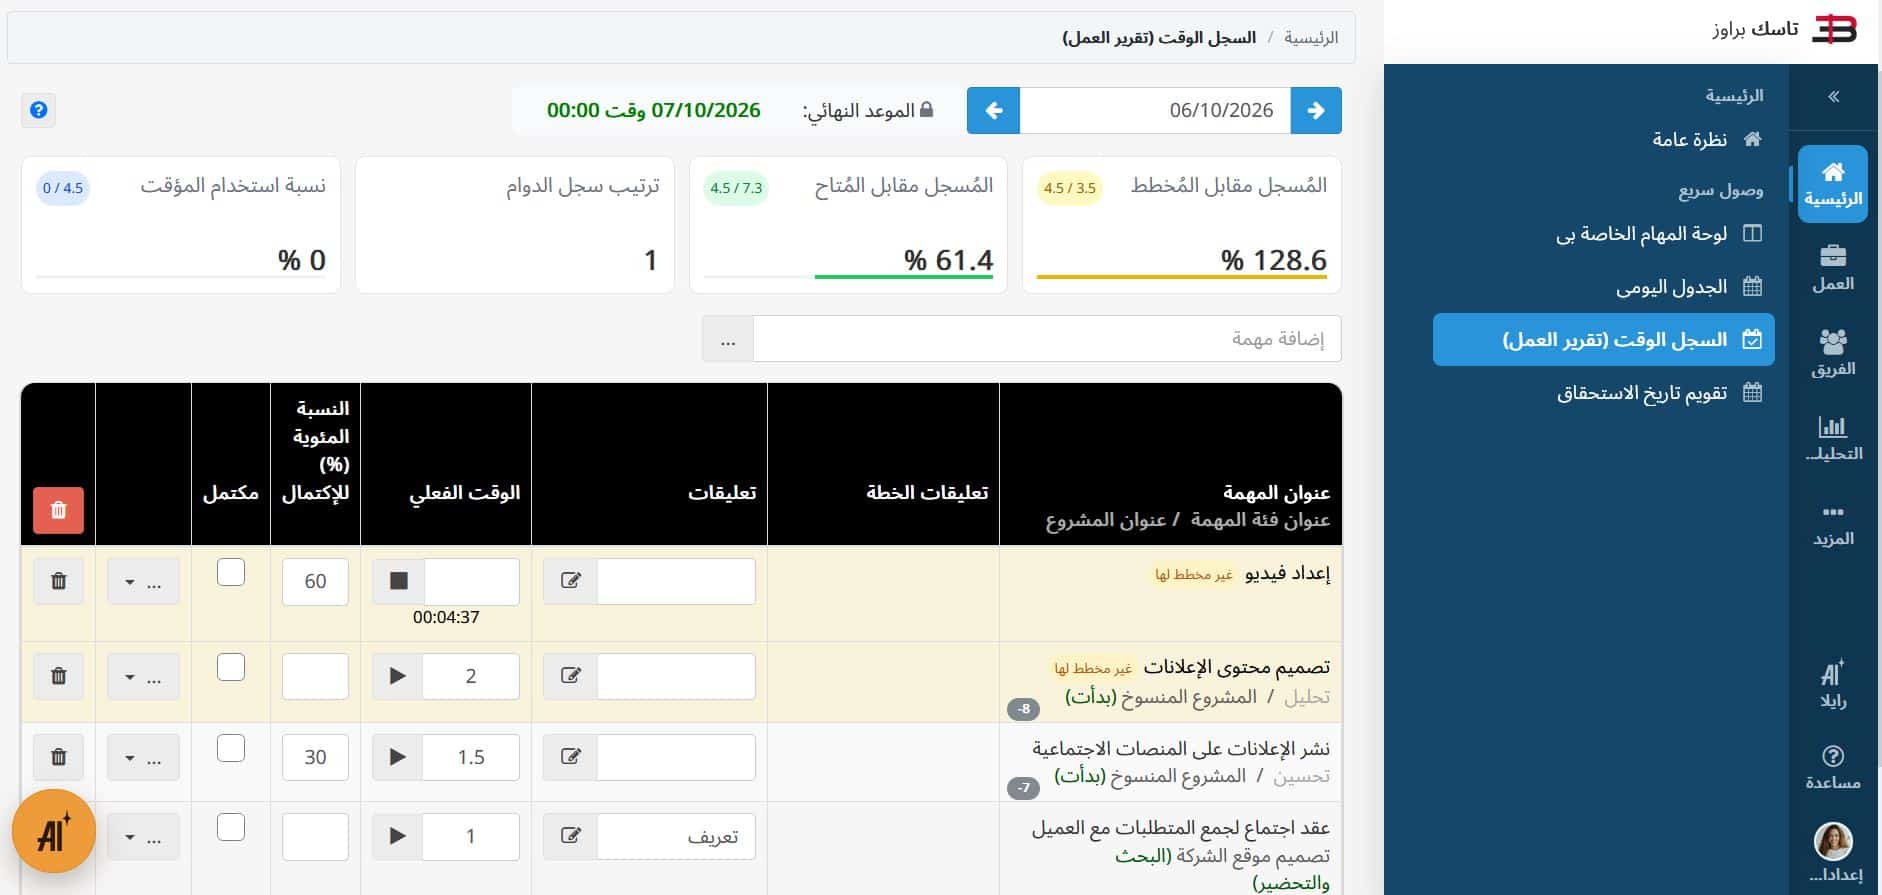Open actions dropdown for نشر الإعلانات row
Screen dimensions: 1882x895
click(x=143, y=757)
